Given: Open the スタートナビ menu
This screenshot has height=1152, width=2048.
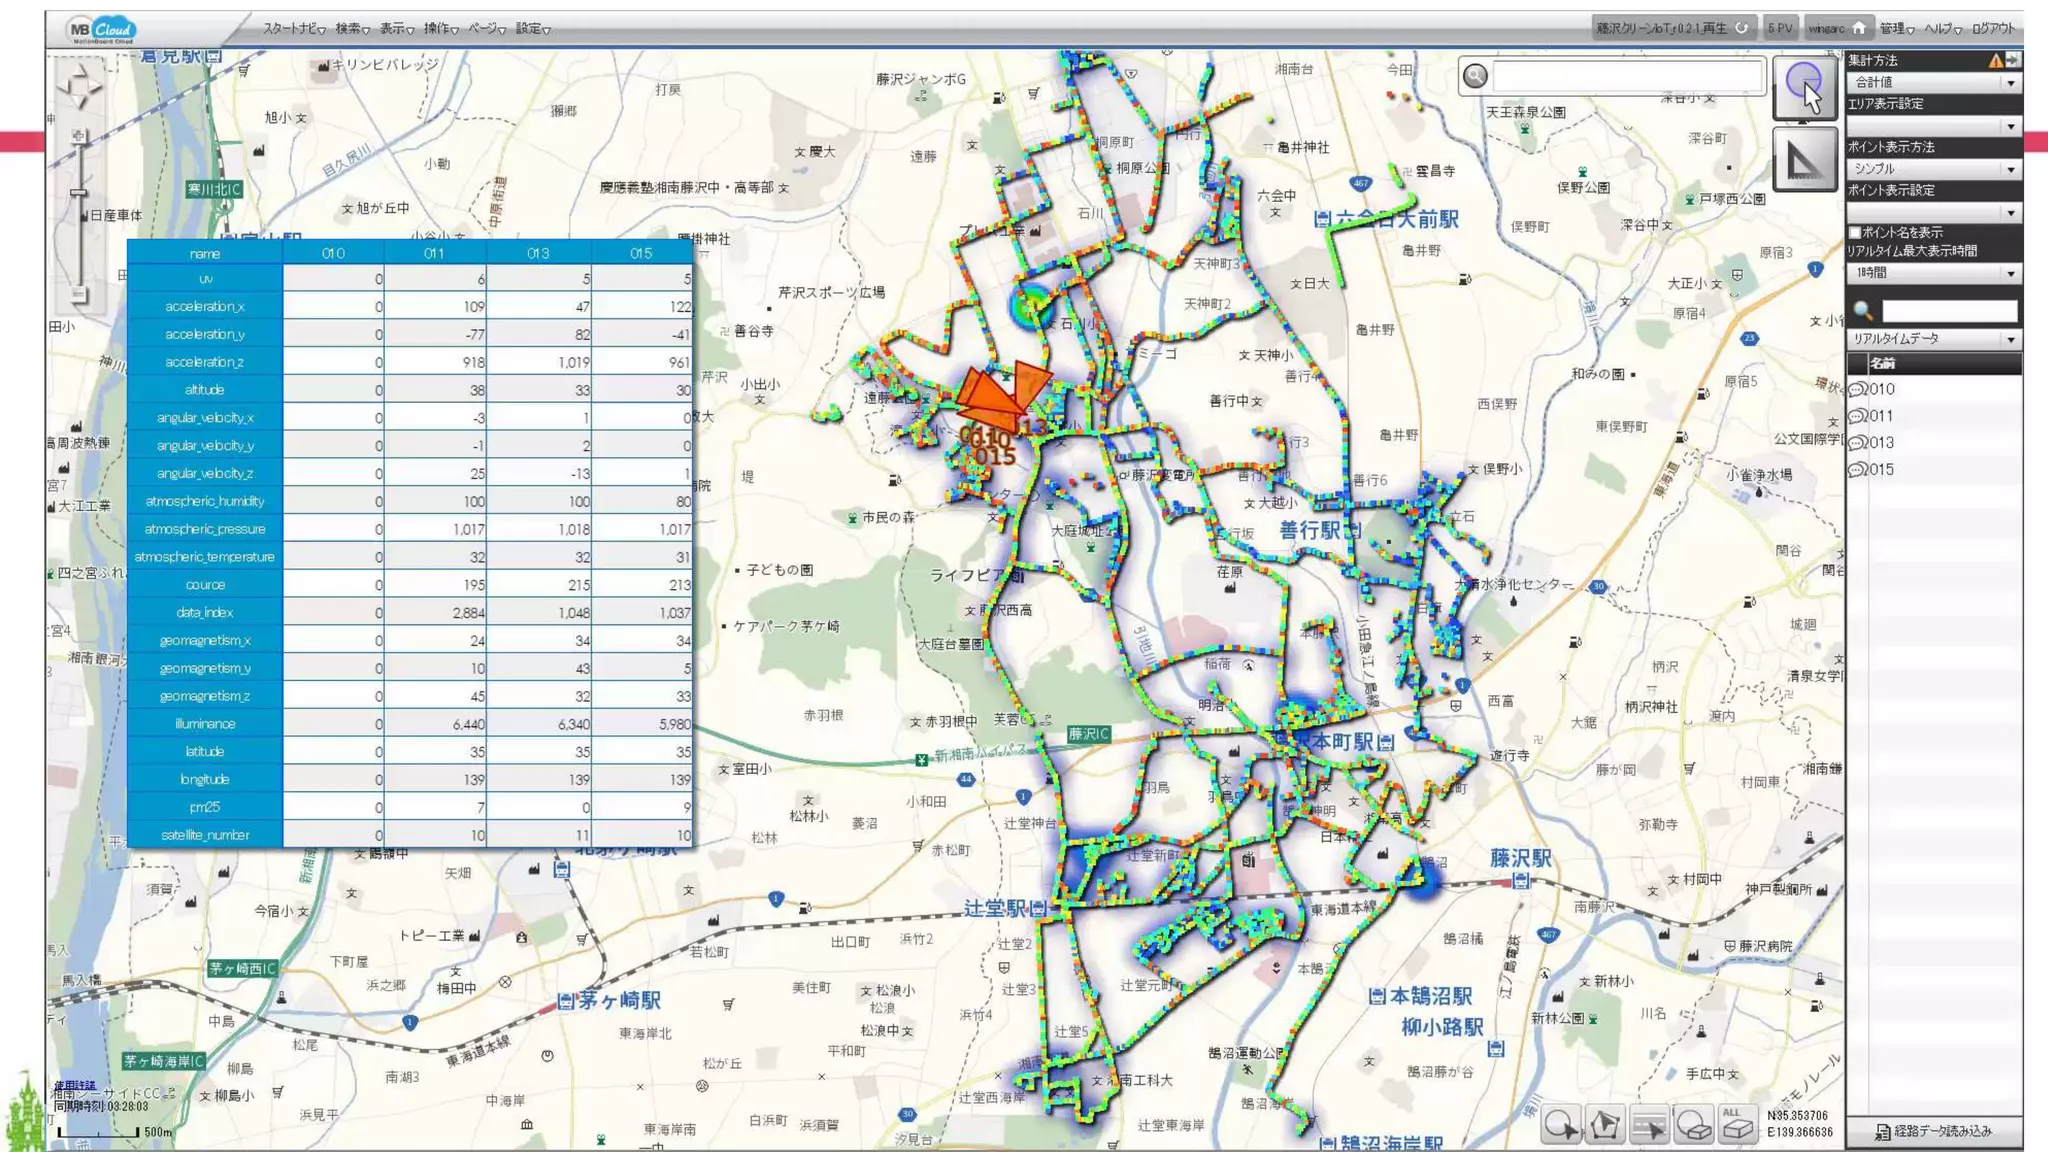Looking at the screenshot, I should (x=293, y=29).
